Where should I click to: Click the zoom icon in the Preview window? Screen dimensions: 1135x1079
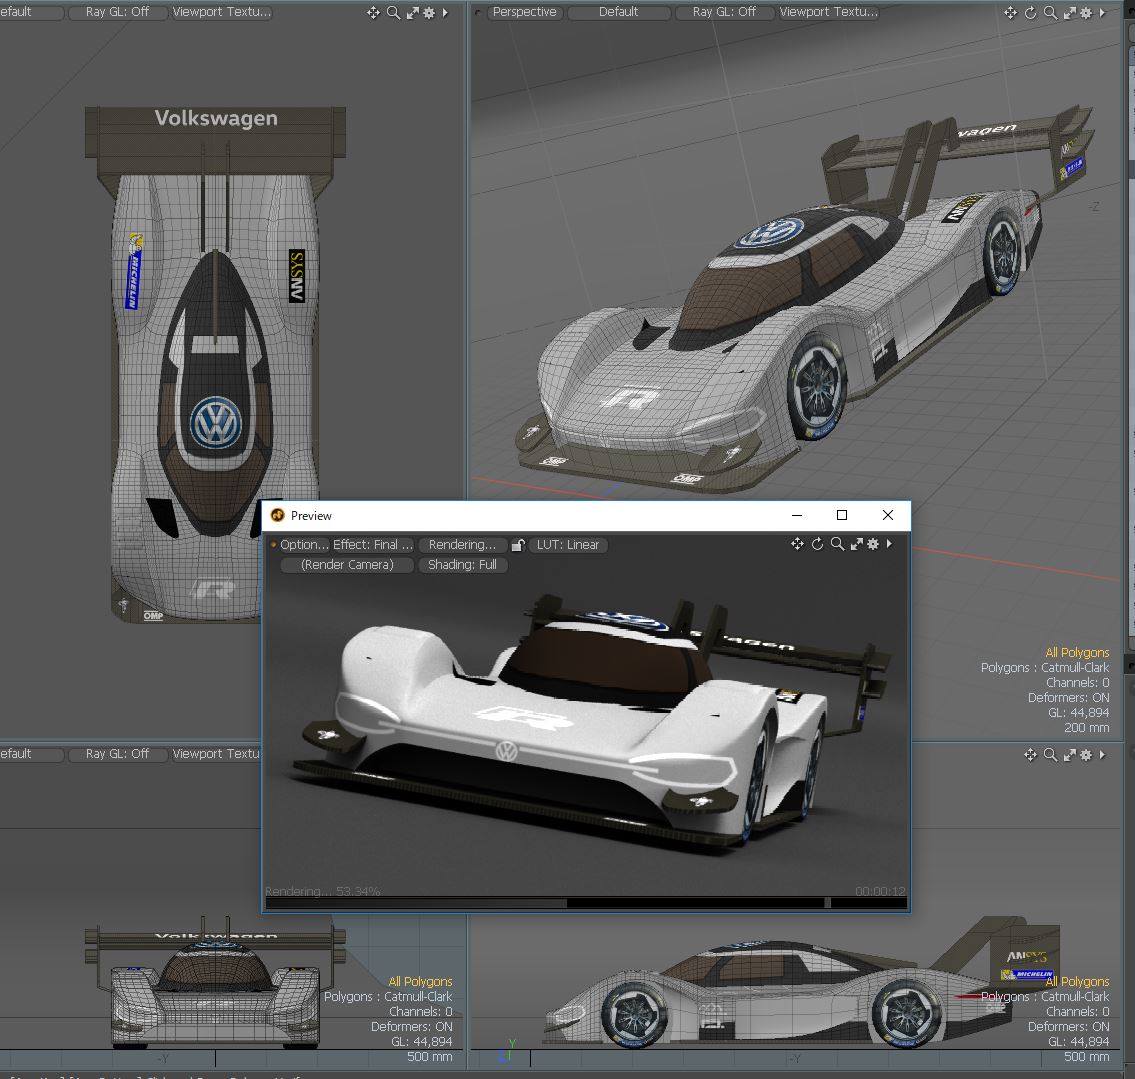(x=837, y=543)
